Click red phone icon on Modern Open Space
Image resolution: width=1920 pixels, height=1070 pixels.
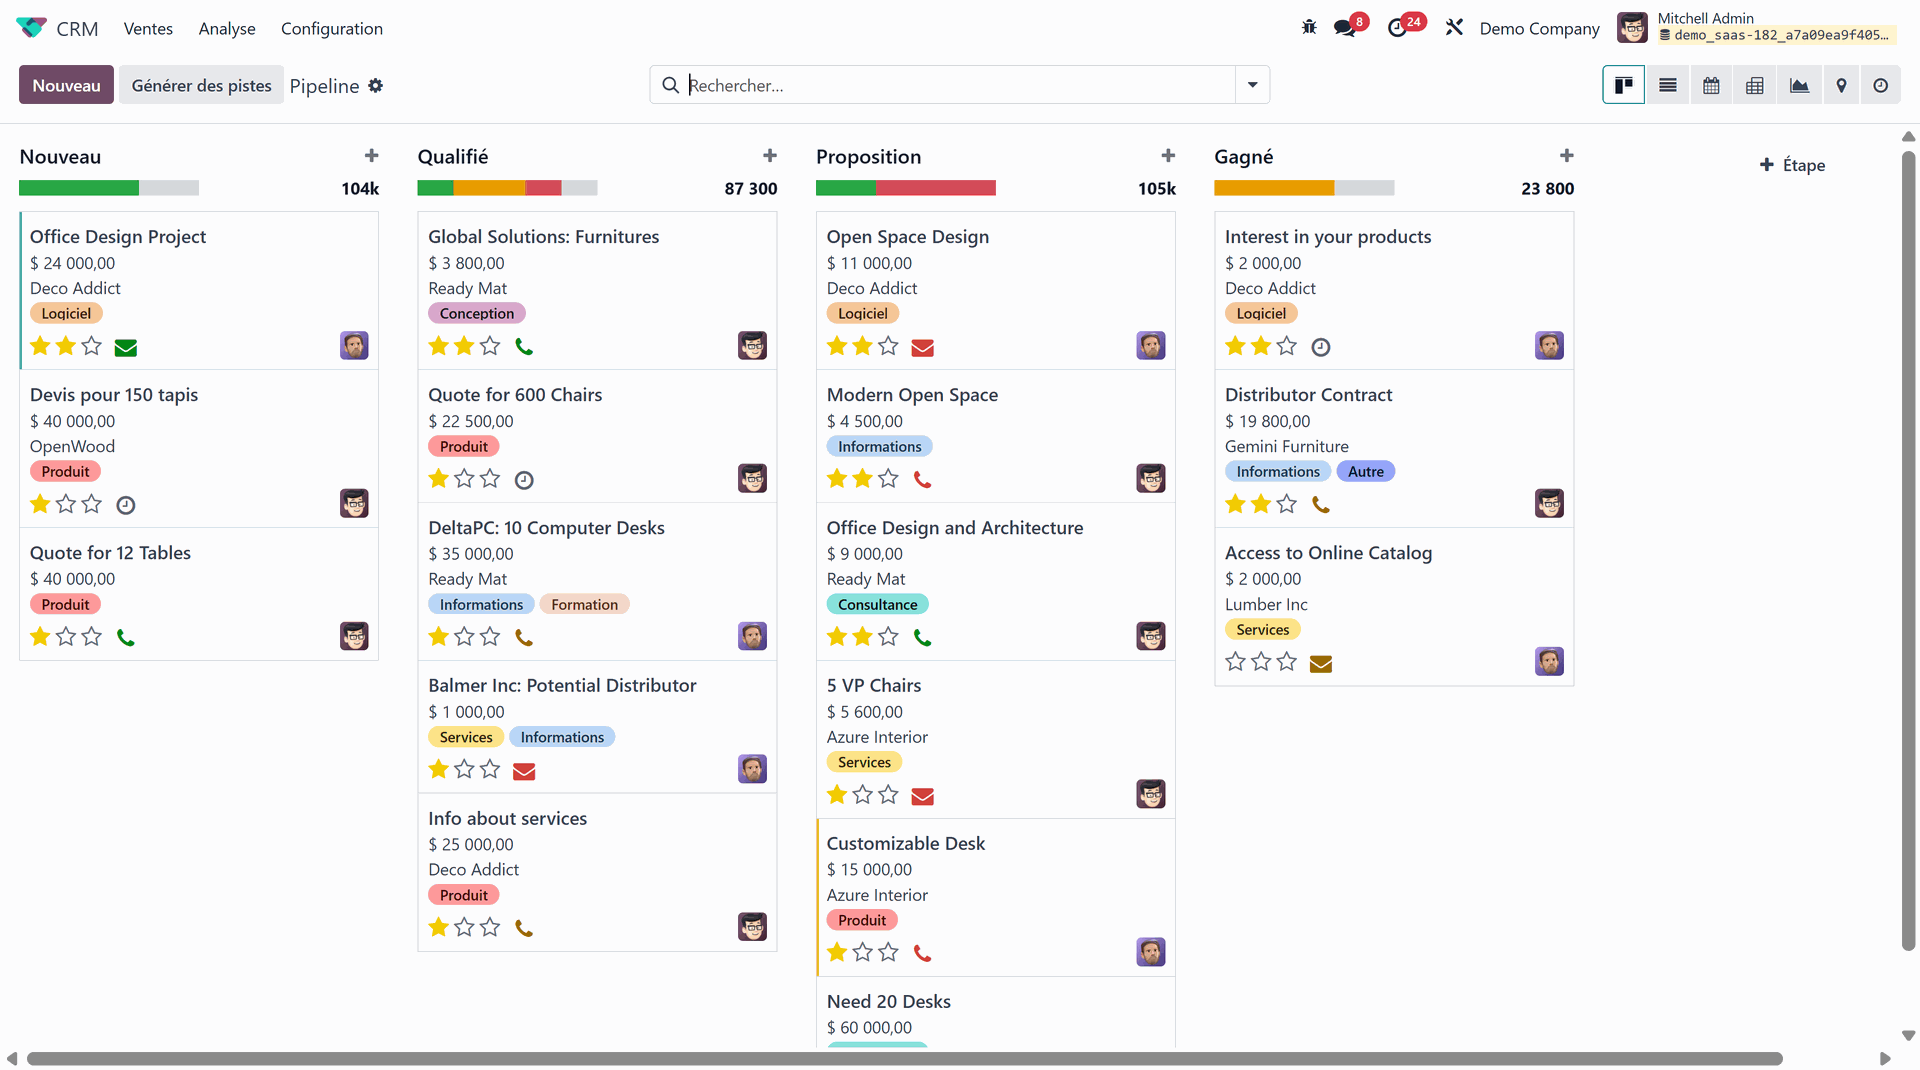(923, 480)
